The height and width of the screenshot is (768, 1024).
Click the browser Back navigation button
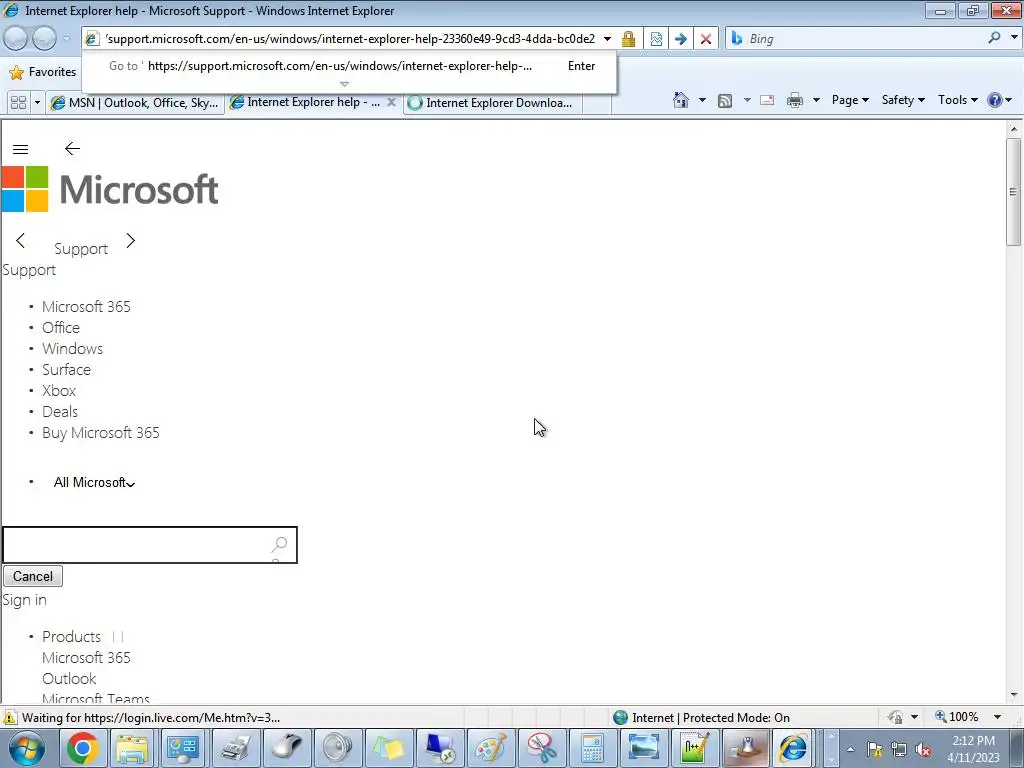16,39
